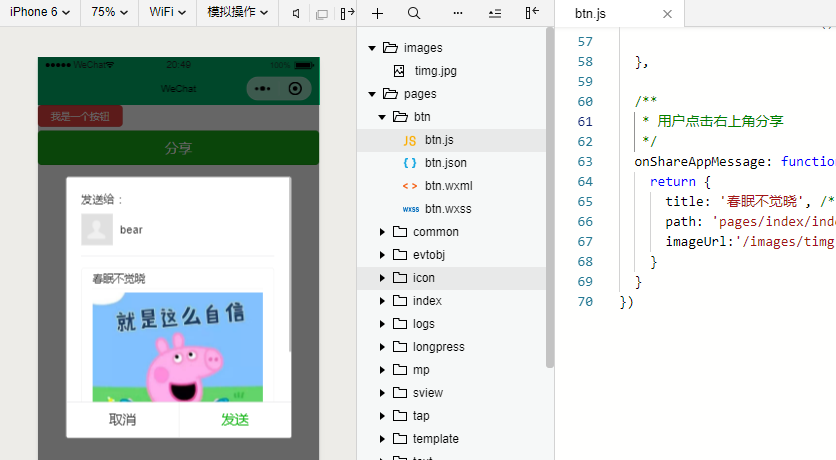Click the JS icon beside btn.js
Screen dimensions: 836x460
pos(409,140)
